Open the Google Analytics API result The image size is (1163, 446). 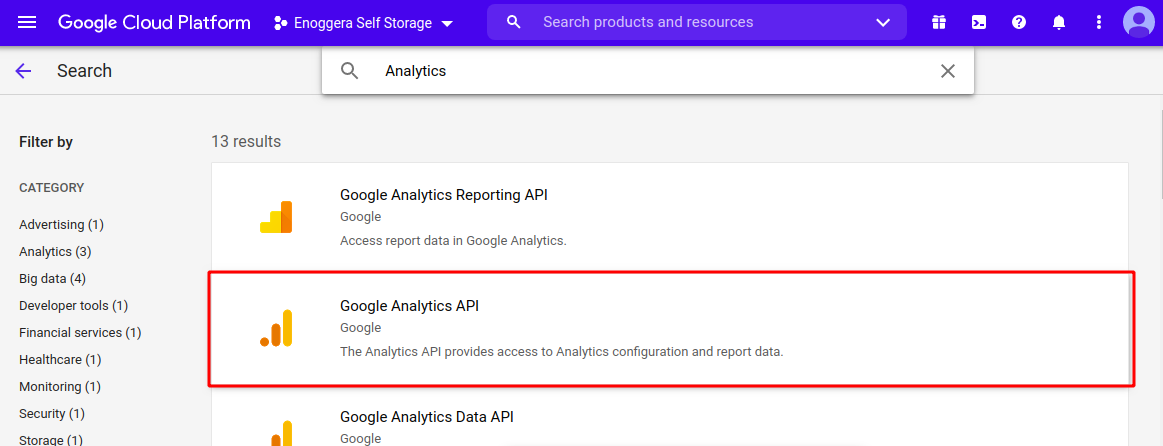(x=669, y=328)
